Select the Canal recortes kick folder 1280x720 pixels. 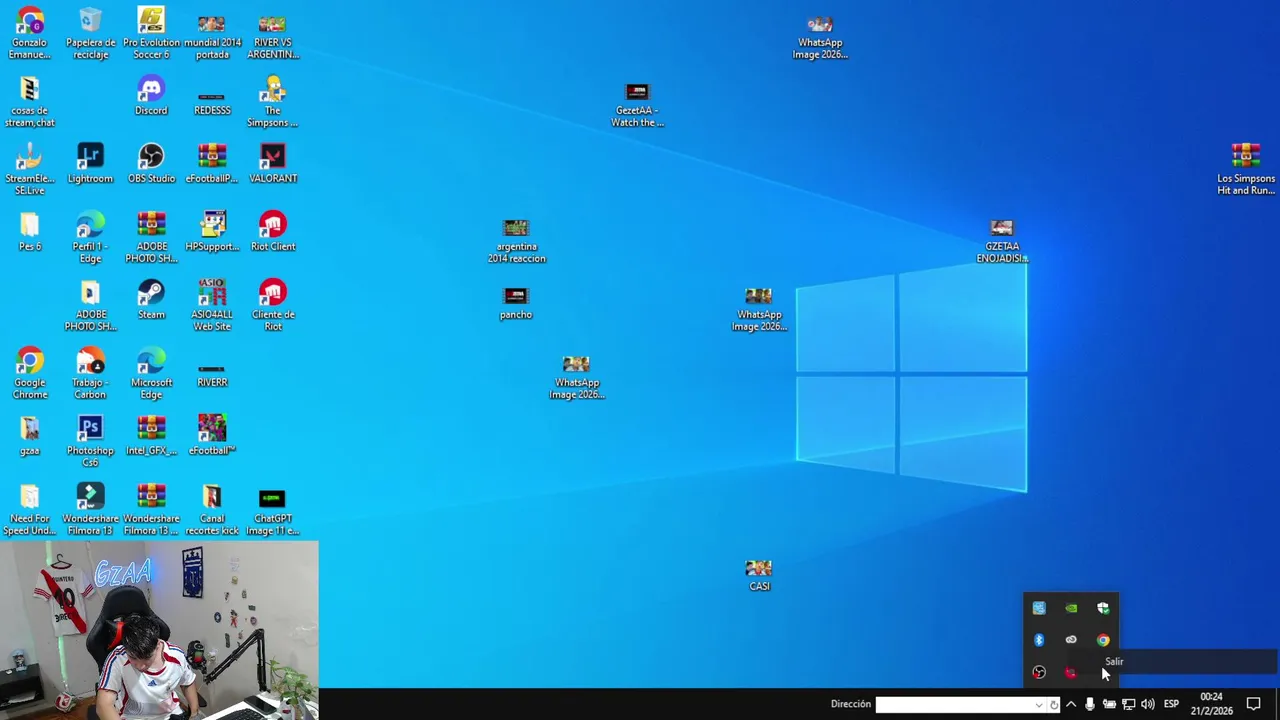click(x=212, y=510)
